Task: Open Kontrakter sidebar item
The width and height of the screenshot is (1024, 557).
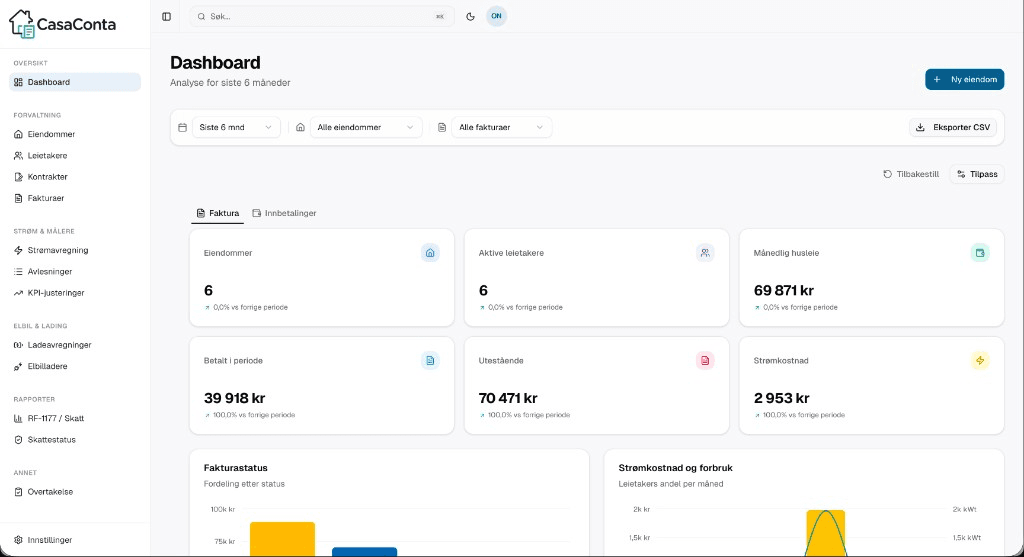Action: pyautogui.click(x=75, y=177)
